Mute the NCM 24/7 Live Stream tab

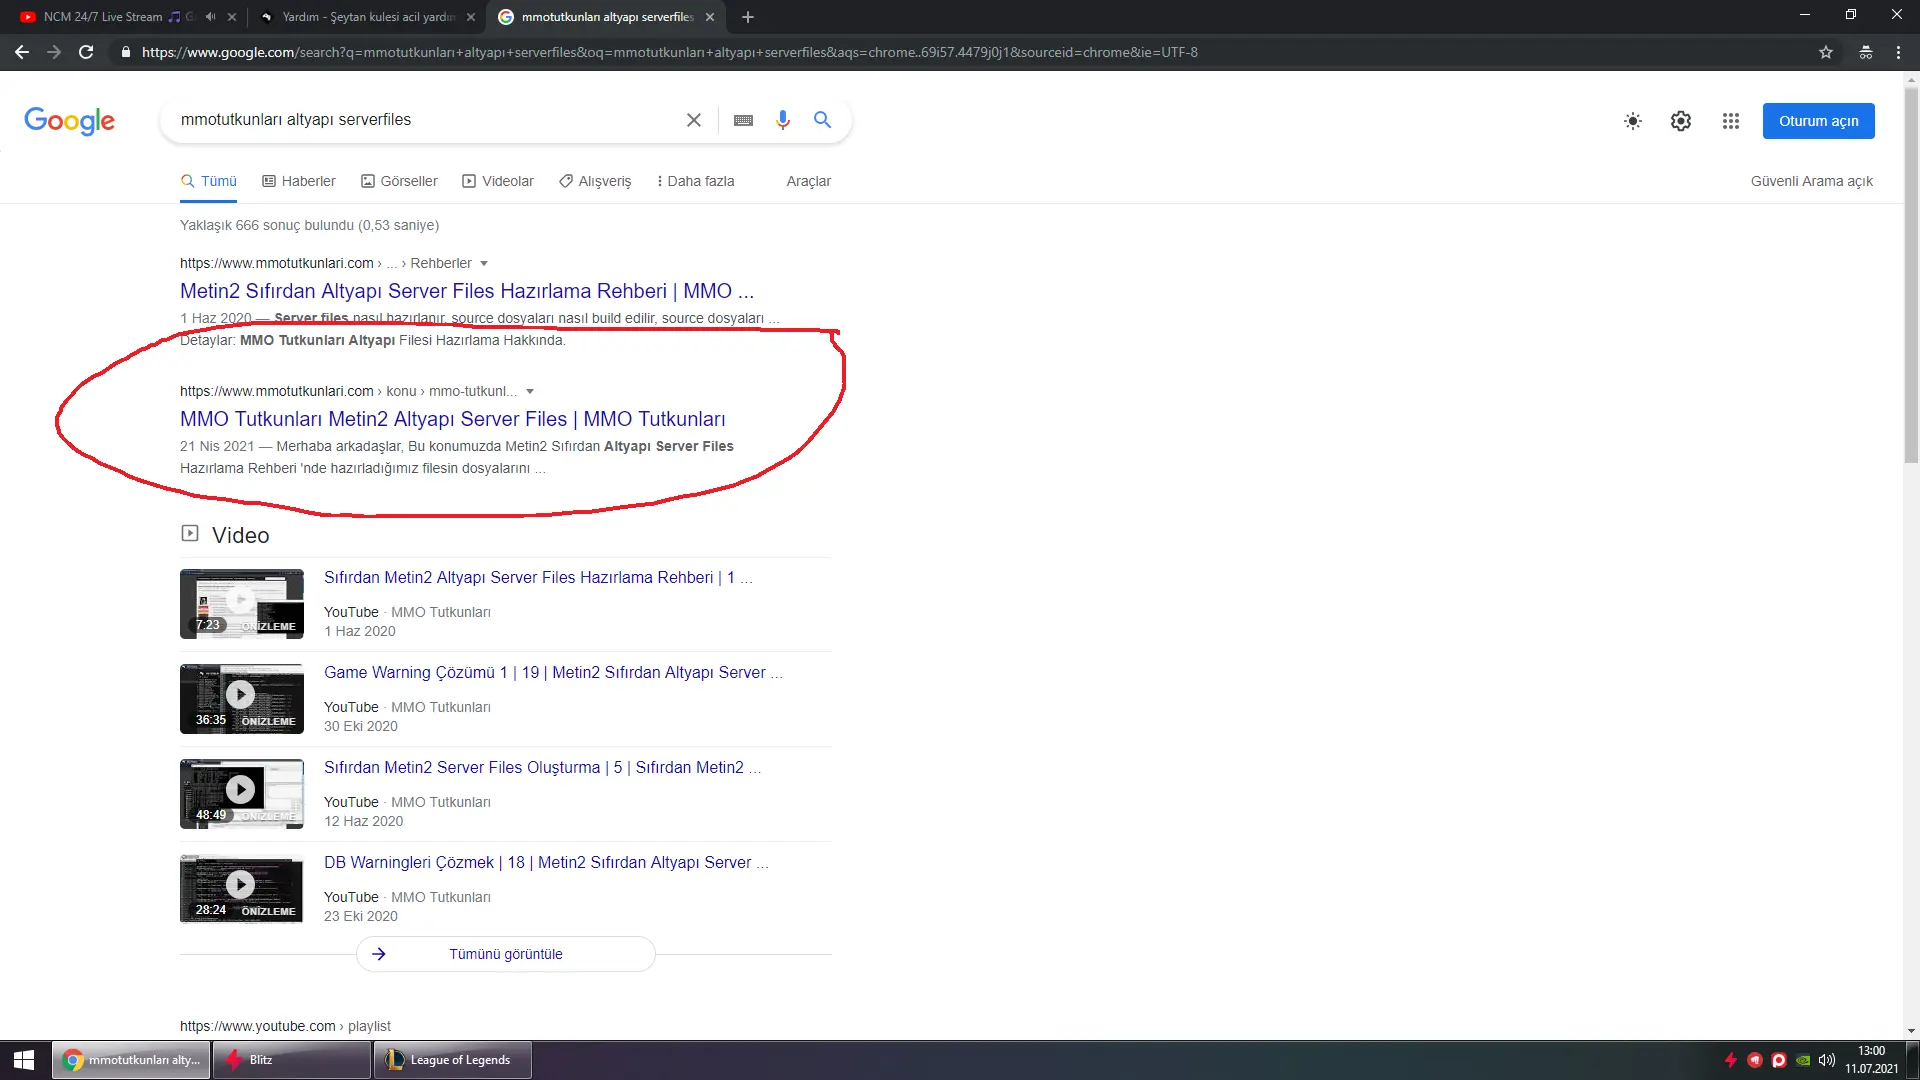point(210,17)
